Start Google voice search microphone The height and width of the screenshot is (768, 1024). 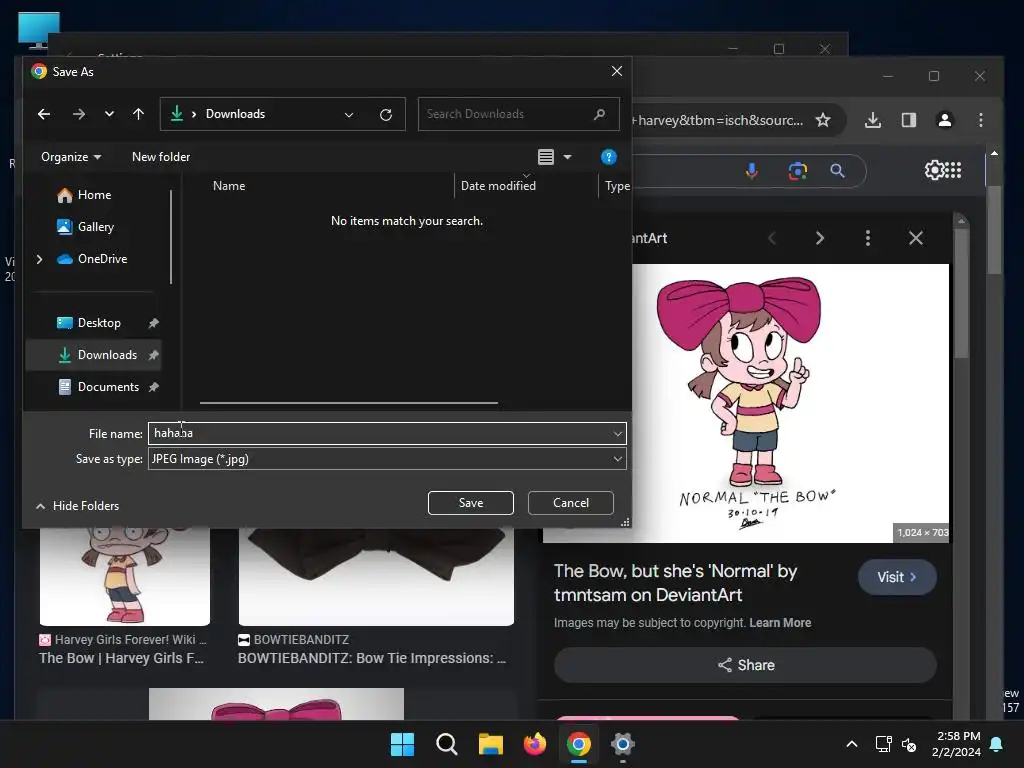[x=752, y=171]
